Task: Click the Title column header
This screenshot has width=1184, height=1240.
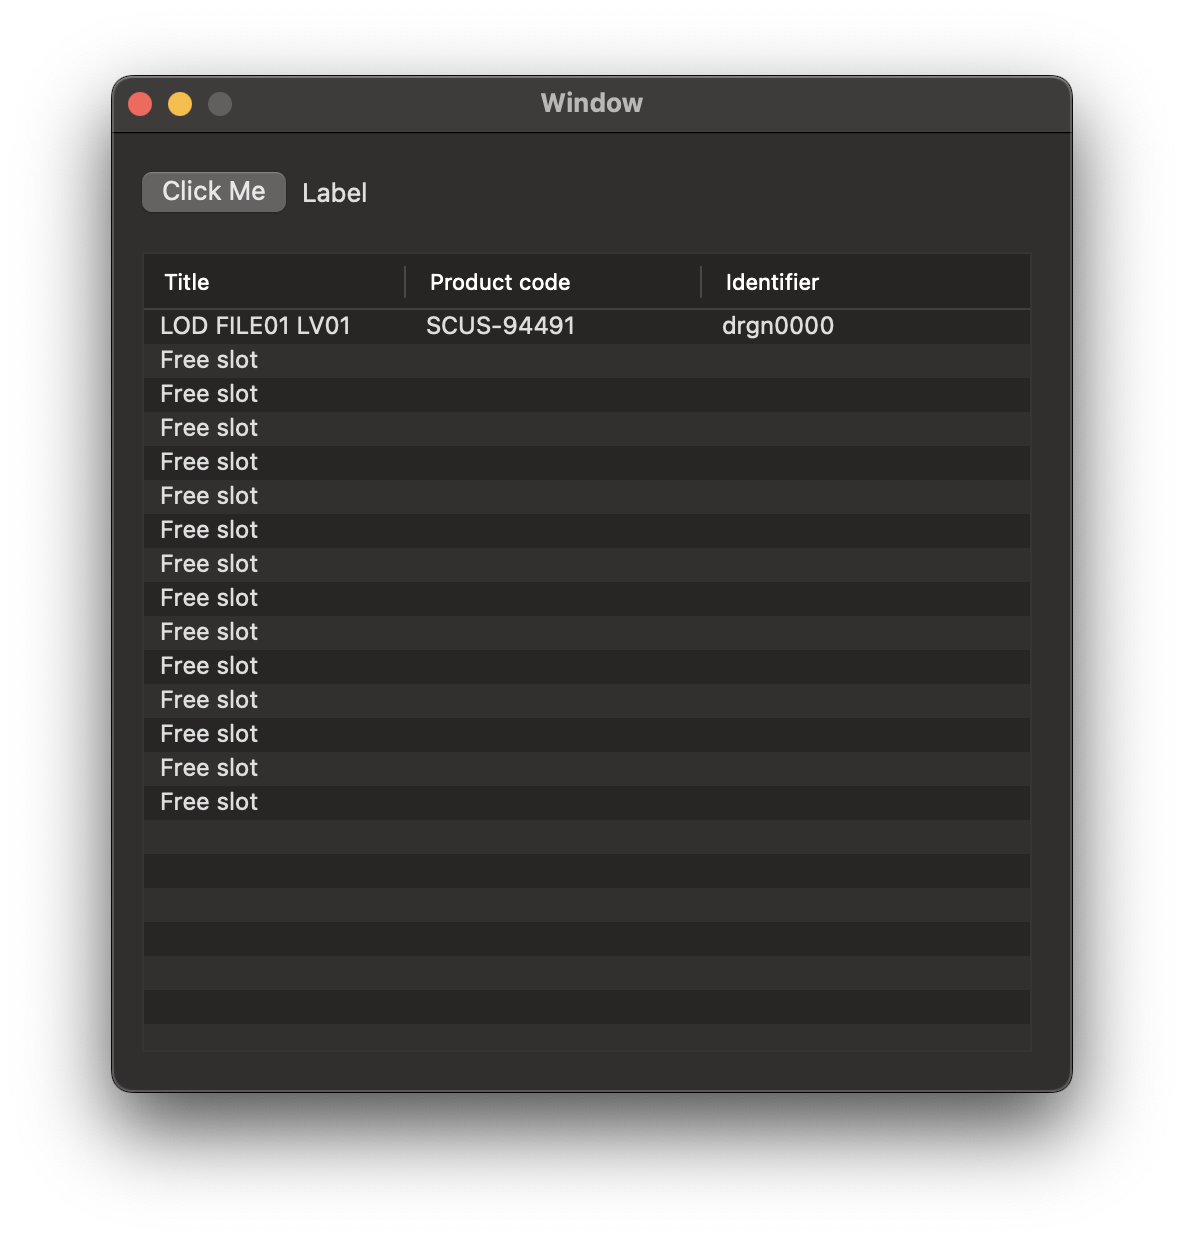Action: click(x=187, y=282)
